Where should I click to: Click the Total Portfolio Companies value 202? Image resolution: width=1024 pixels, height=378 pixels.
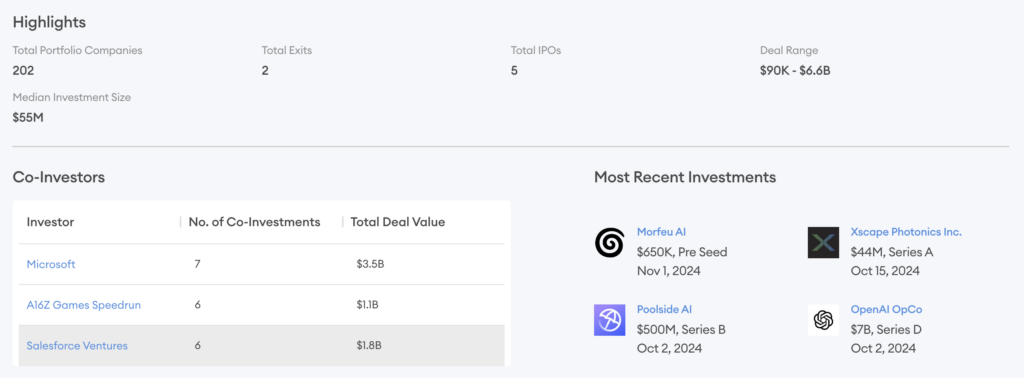click(x=23, y=71)
